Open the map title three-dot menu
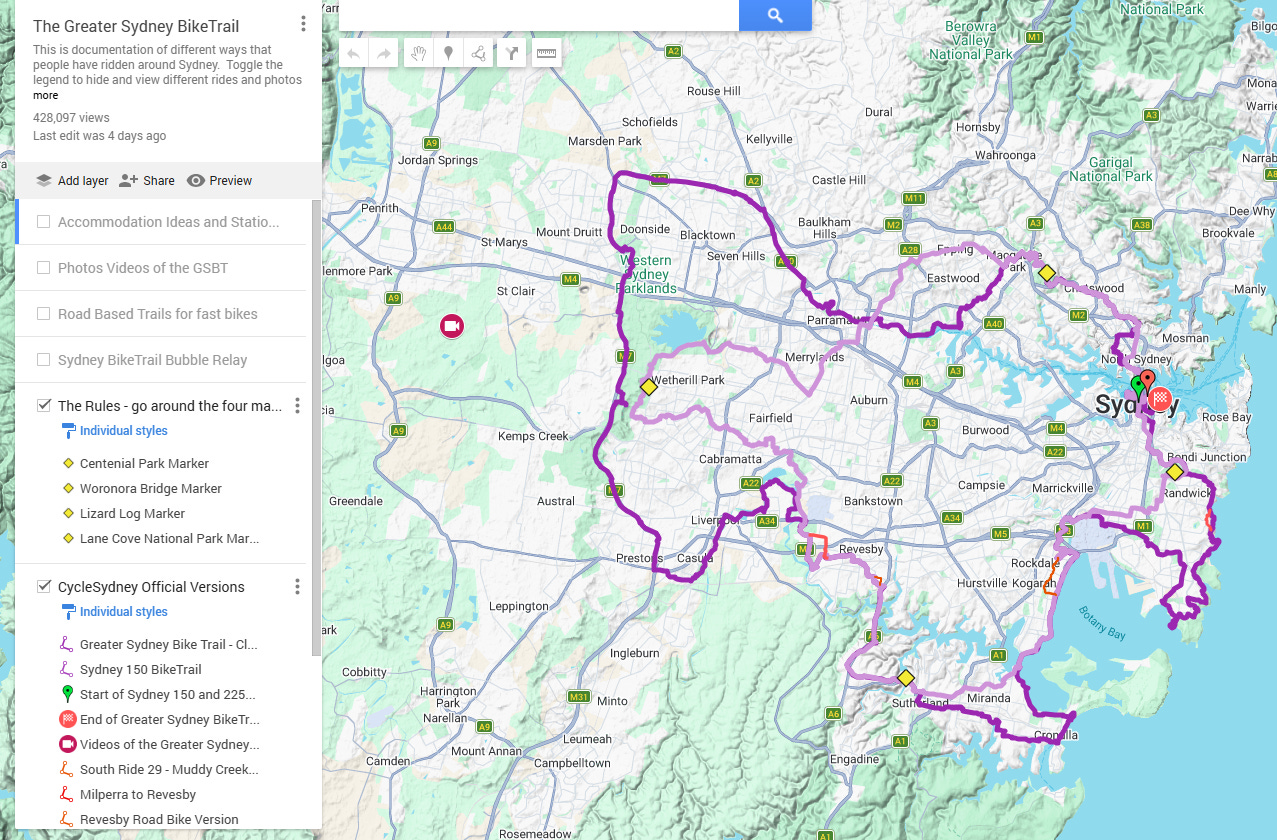 coord(304,24)
